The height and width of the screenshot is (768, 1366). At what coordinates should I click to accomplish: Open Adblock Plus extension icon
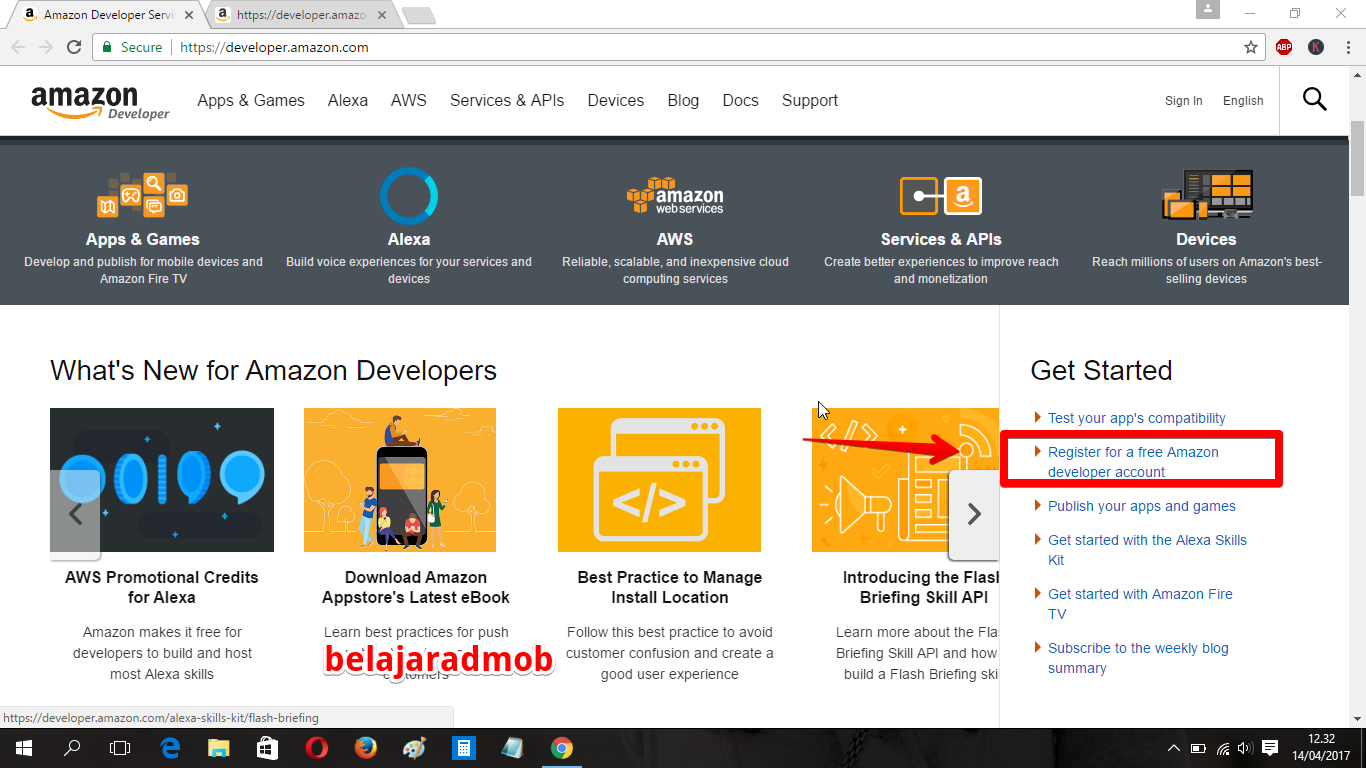(x=1284, y=47)
